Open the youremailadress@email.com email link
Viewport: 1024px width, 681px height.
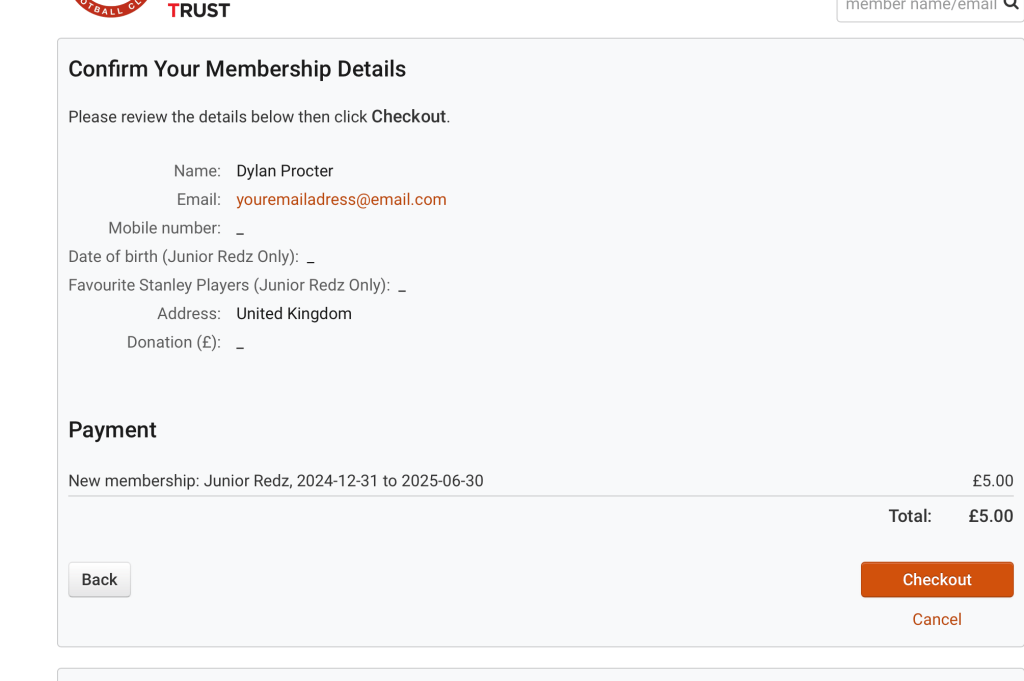click(x=341, y=200)
